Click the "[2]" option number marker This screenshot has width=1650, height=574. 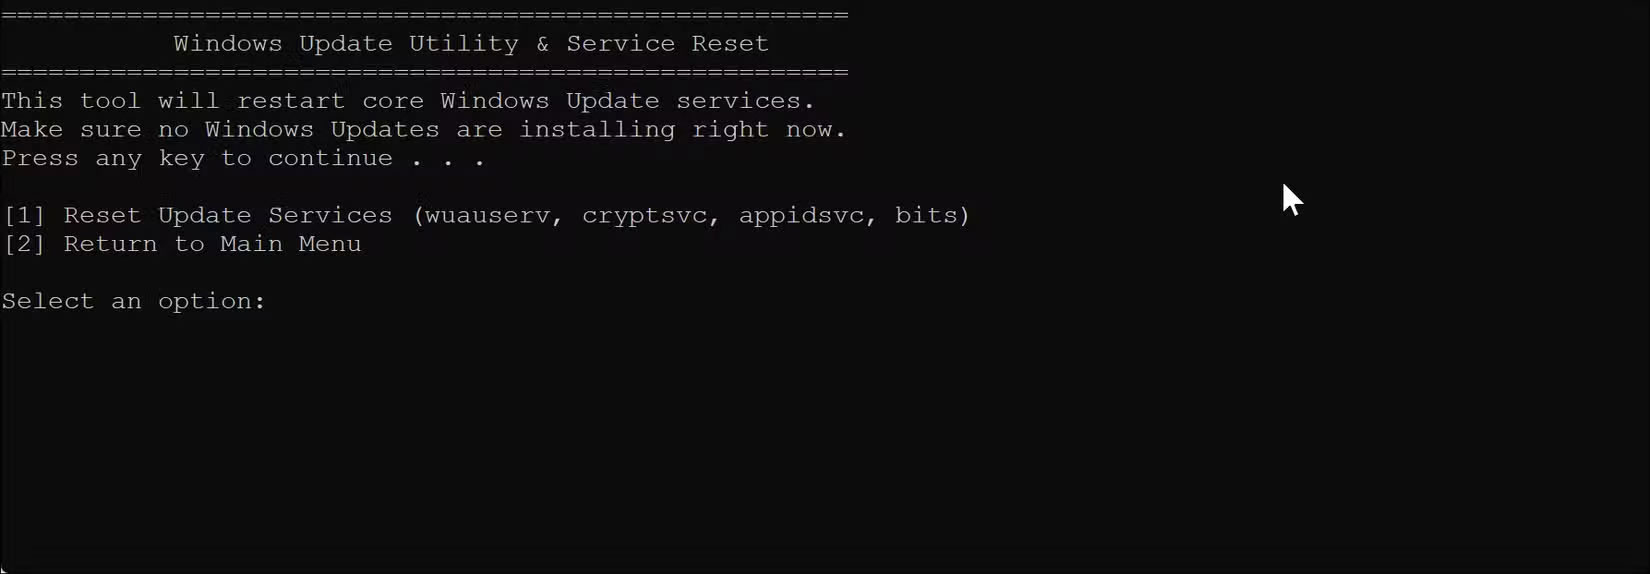pyautogui.click(x=24, y=245)
